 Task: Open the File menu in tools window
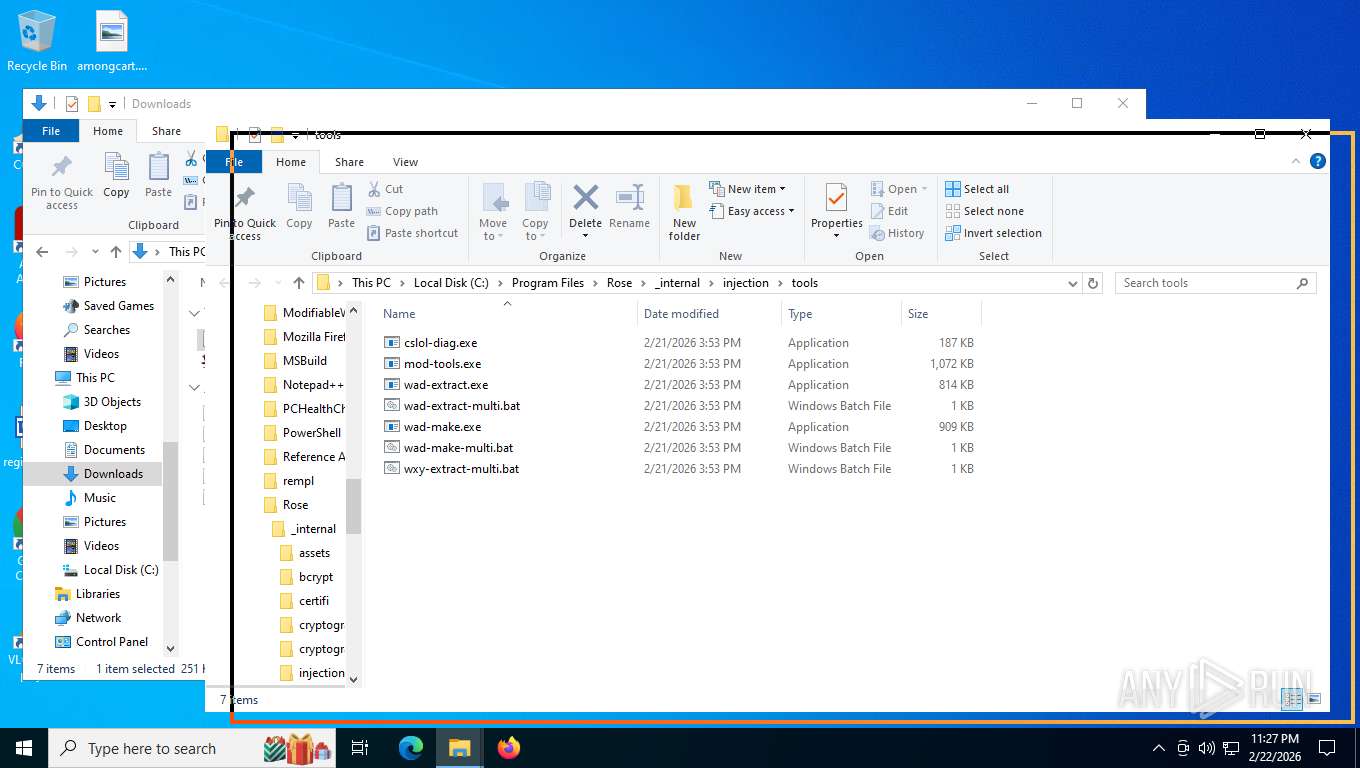(234, 162)
